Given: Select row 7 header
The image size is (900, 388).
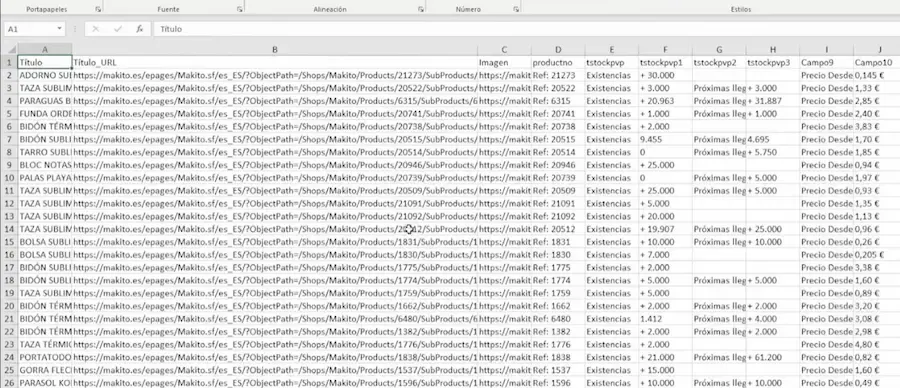Looking at the screenshot, I should point(9,139).
